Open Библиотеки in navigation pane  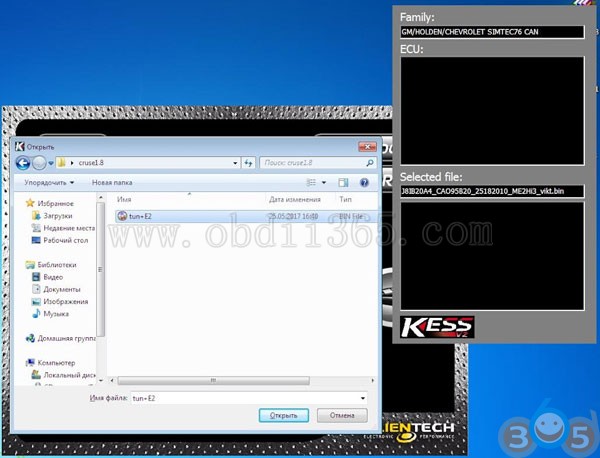(57, 265)
